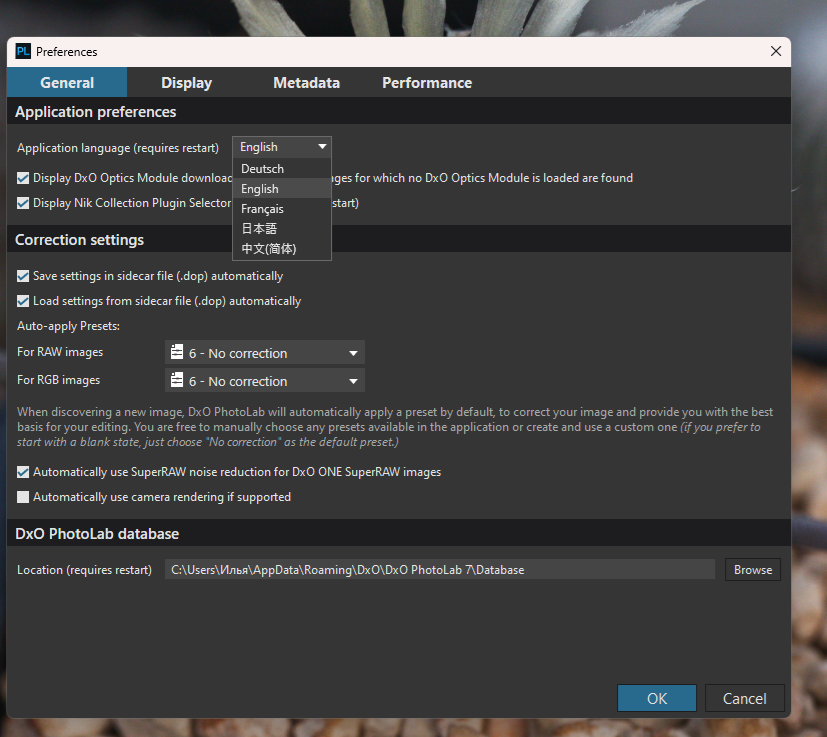Screen dimensions: 827x737
Task: Uncheck Save settings in sidecar file automatically
Action: tap(23, 276)
